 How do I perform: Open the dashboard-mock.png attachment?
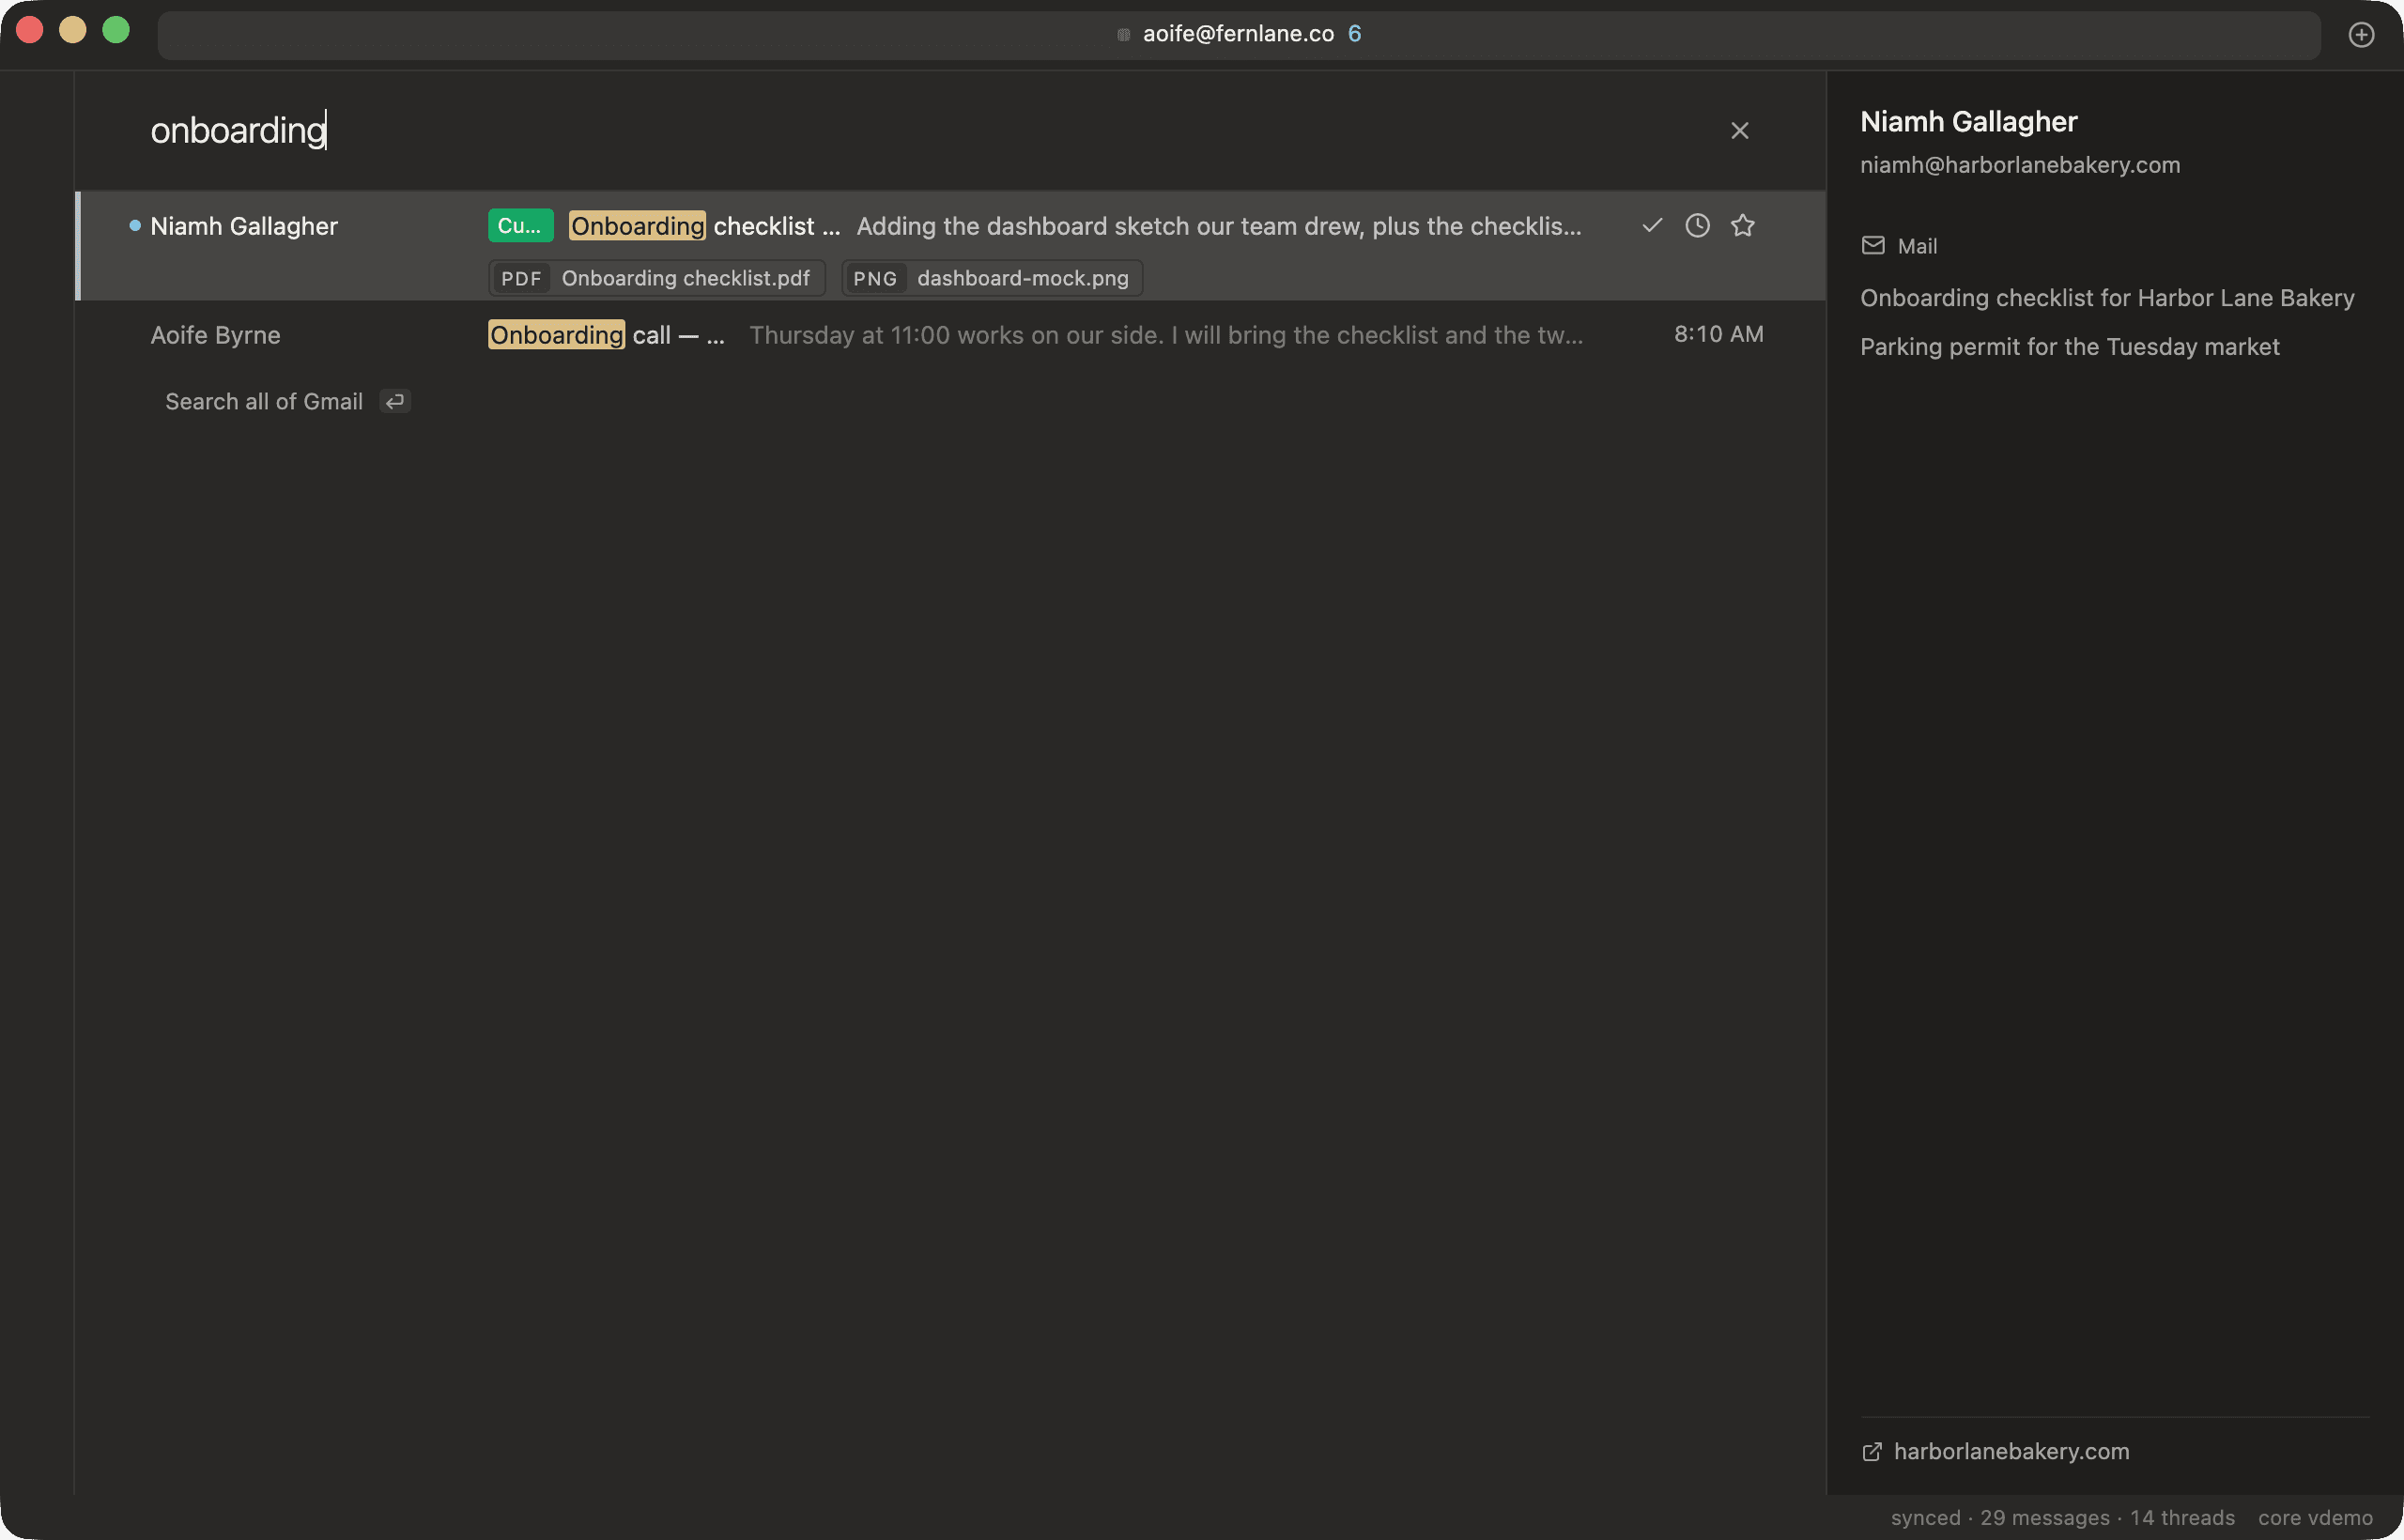992,278
